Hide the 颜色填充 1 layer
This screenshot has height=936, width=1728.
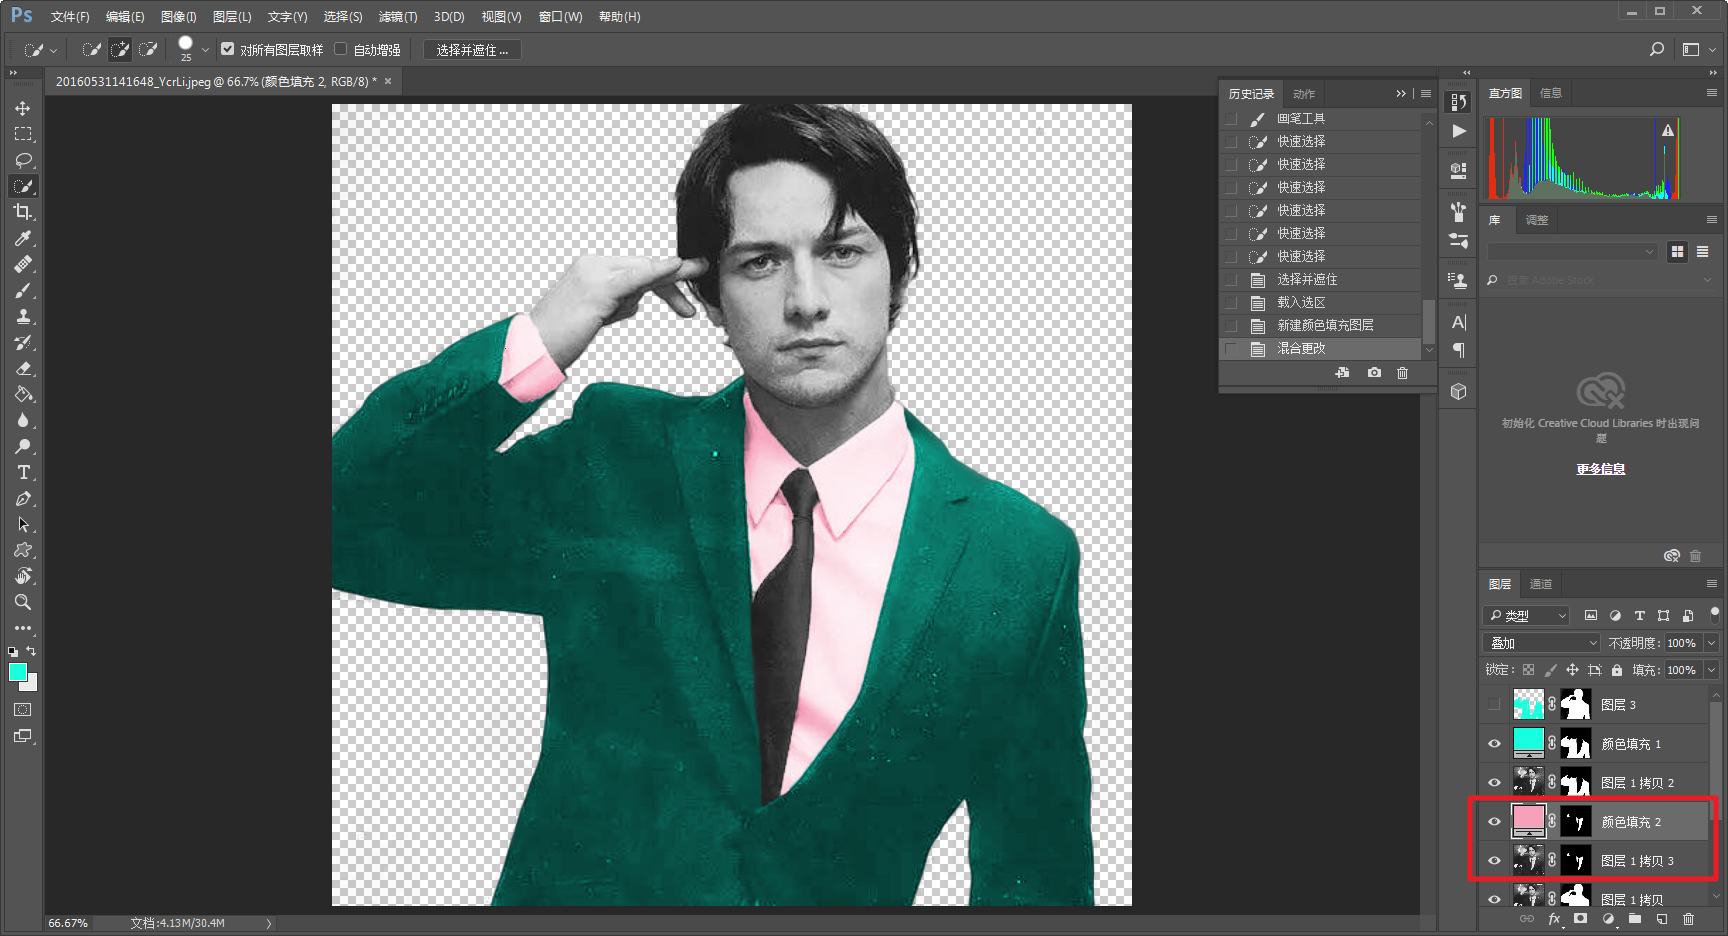pos(1494,744)
